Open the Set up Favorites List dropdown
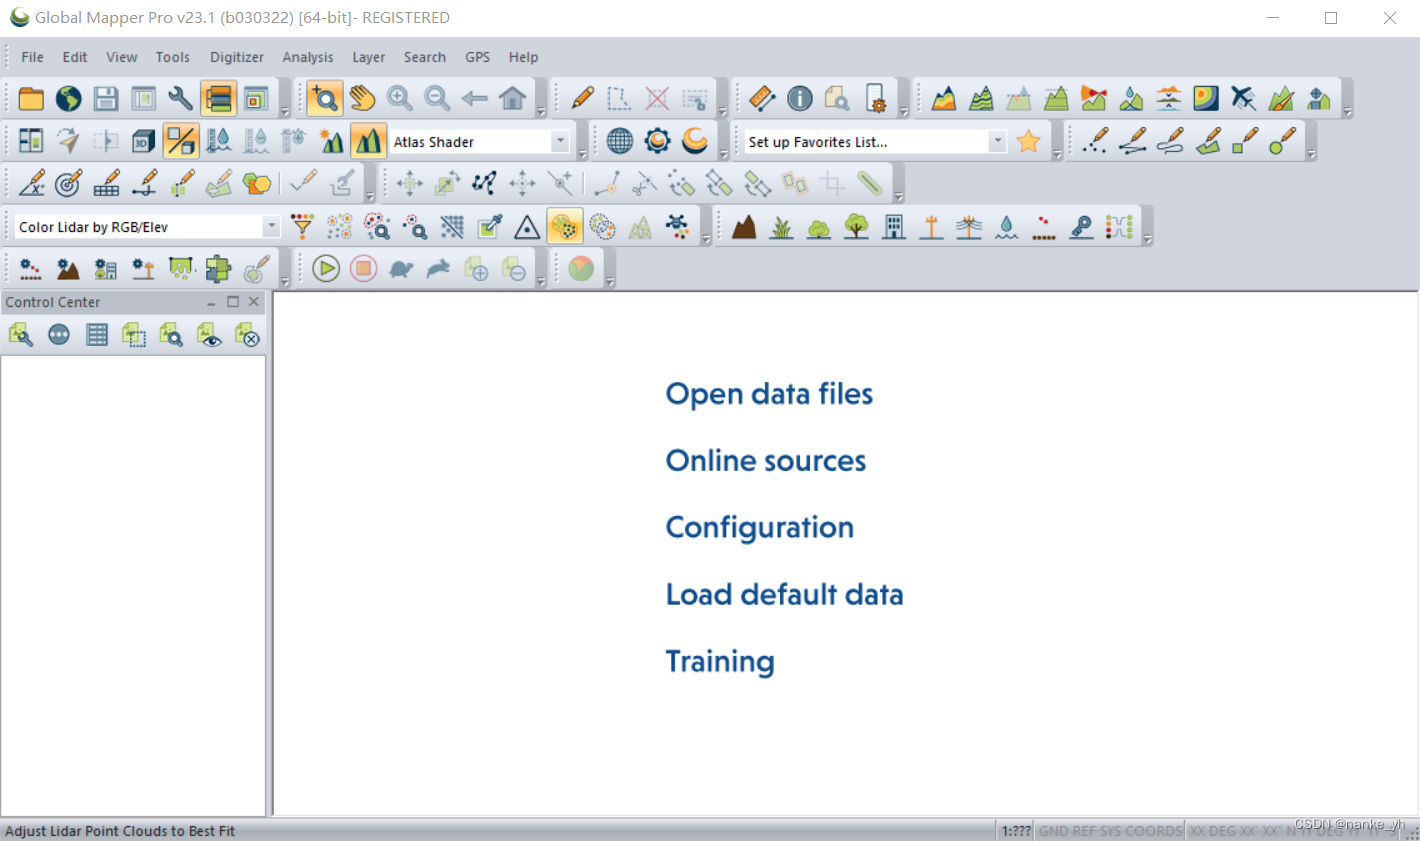The height and width of the screenshot is (841, 1420). 997,142
